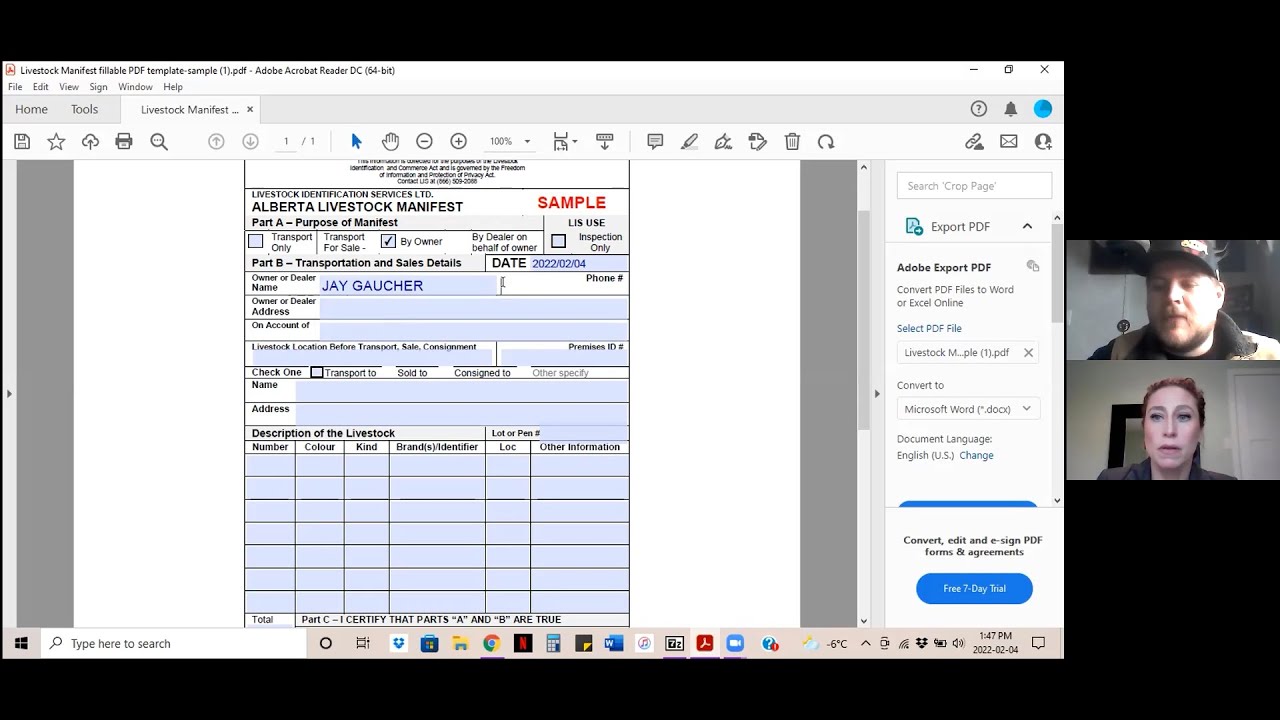Uncheck the By Owner checkbox
Screen dimensions: 1280x720
(388, 241)
